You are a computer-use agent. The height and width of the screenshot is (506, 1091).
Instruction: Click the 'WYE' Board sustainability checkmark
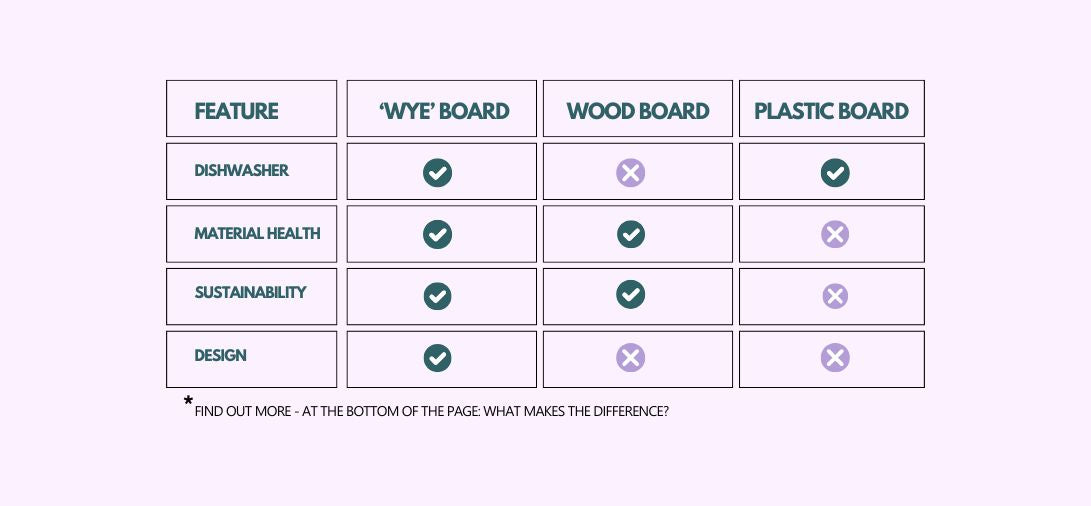pyautogui.click(x=437, y=296)
